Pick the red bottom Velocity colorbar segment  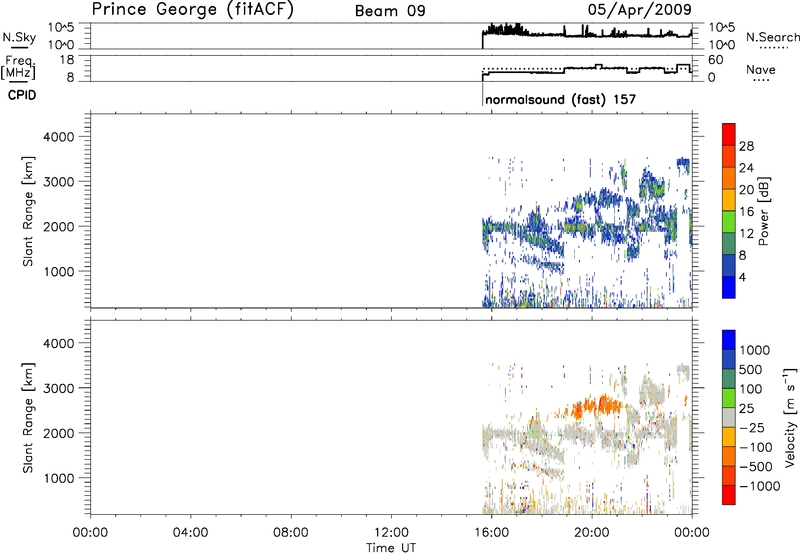[x=729, y=495]
